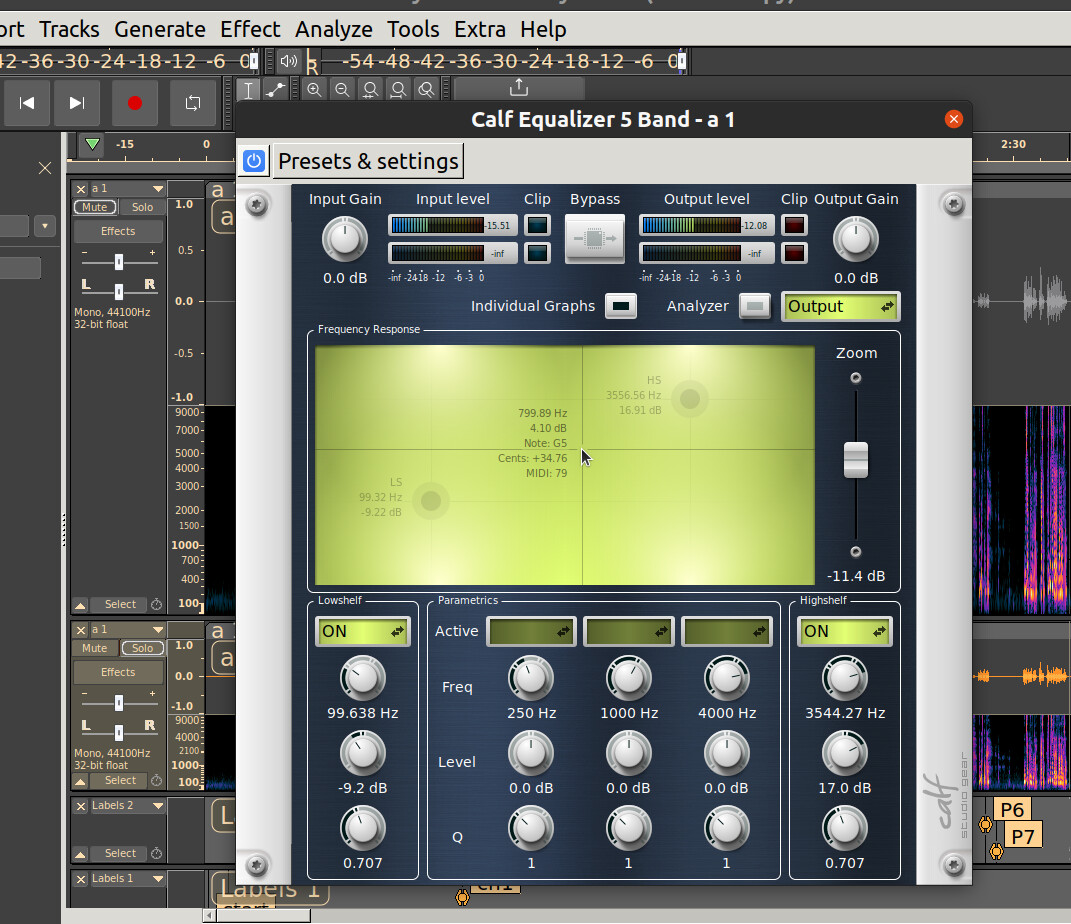This screenshot has height=924, width=1071.
Task: Click Select on the Labels 2 track
Action: tap(120, 854)
